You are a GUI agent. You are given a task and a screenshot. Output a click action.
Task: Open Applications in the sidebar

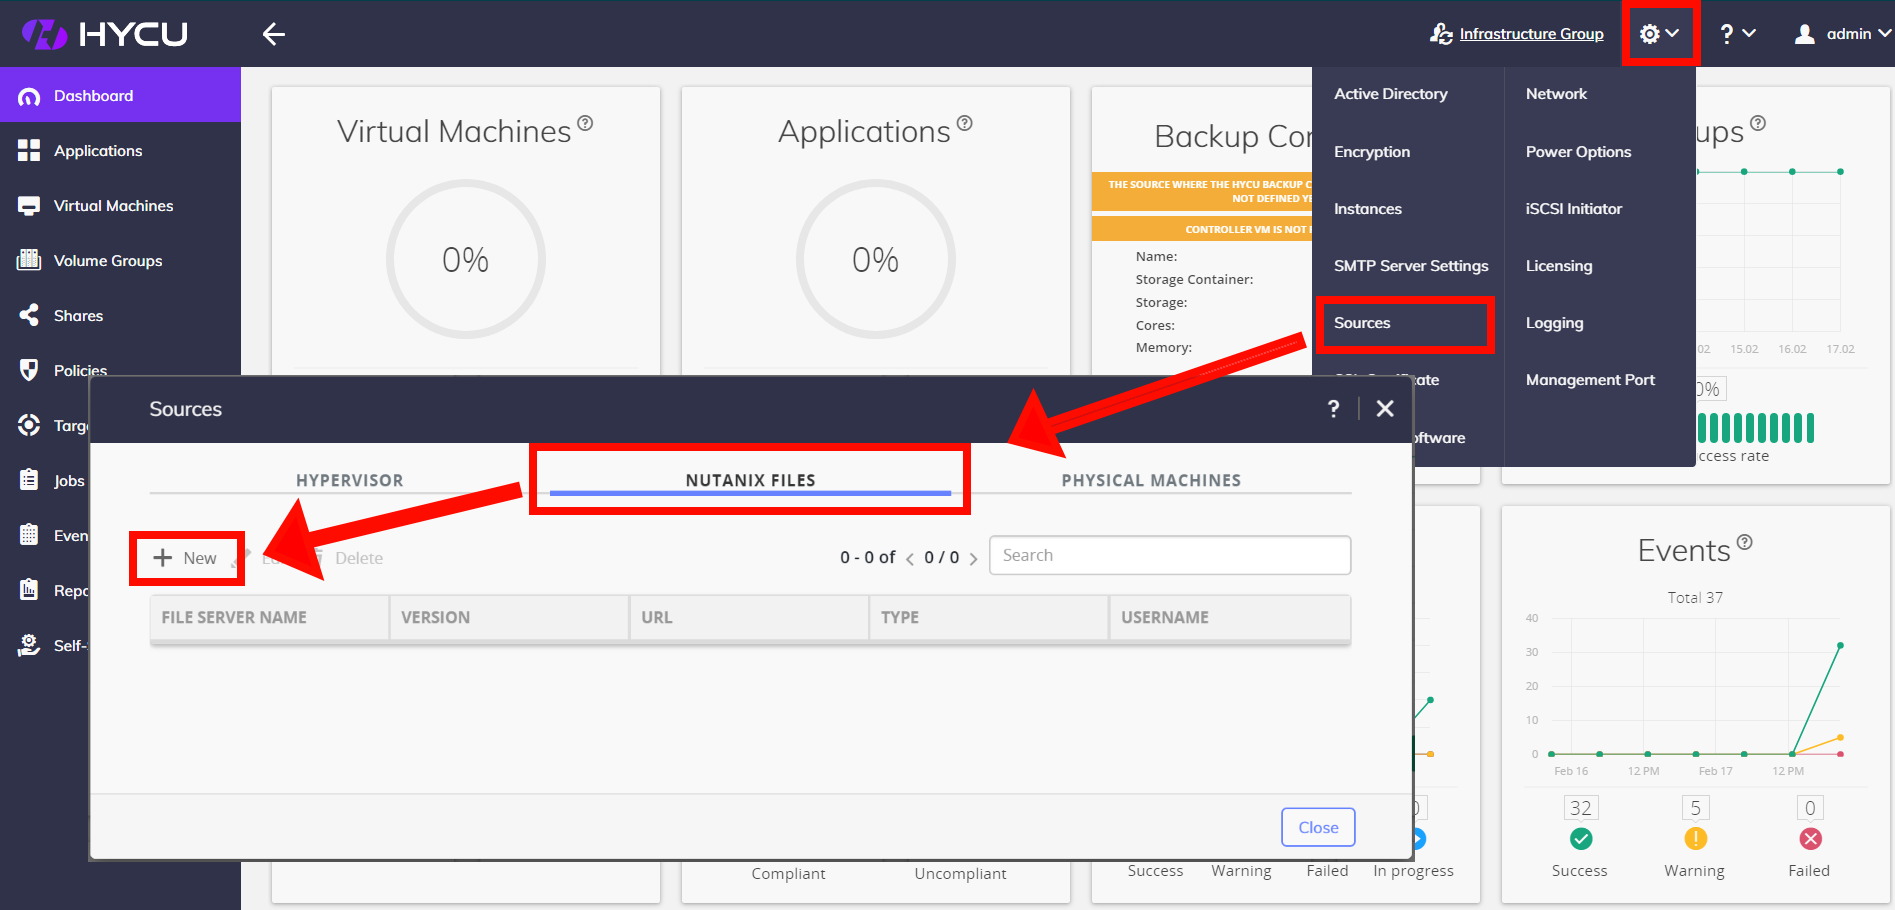pyautogui.click(x=120, y=150)
